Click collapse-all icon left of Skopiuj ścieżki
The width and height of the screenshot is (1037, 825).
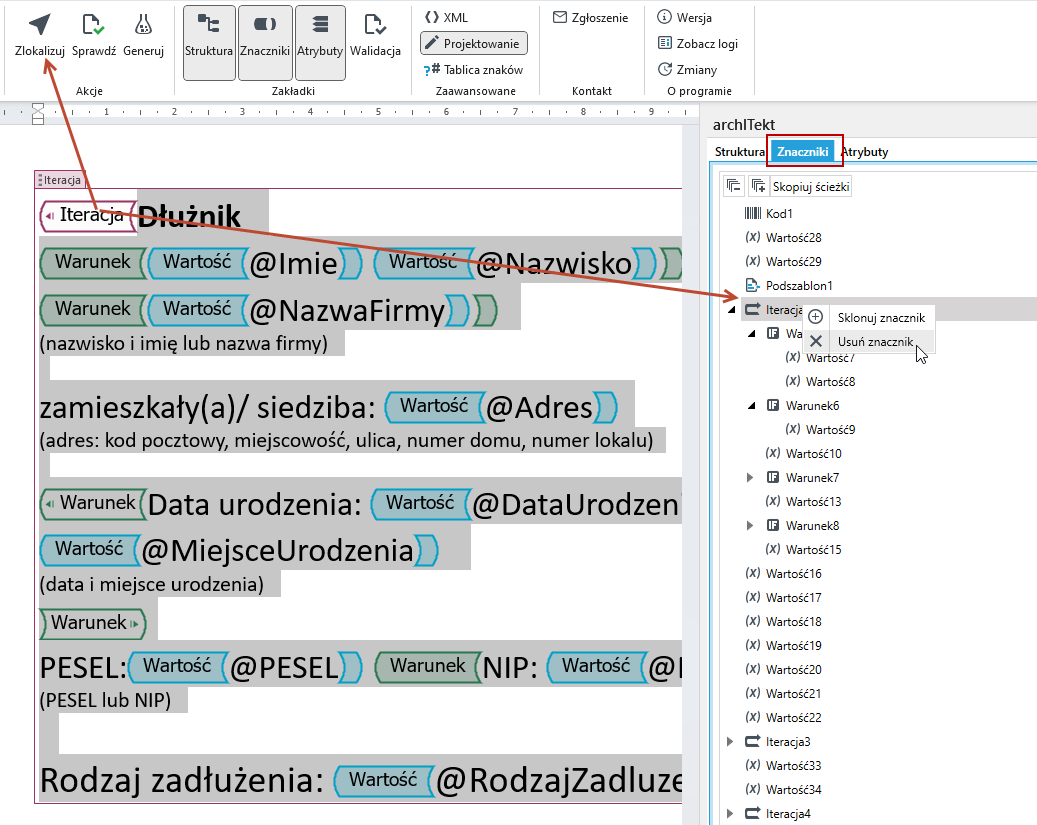tap(733, 187)
